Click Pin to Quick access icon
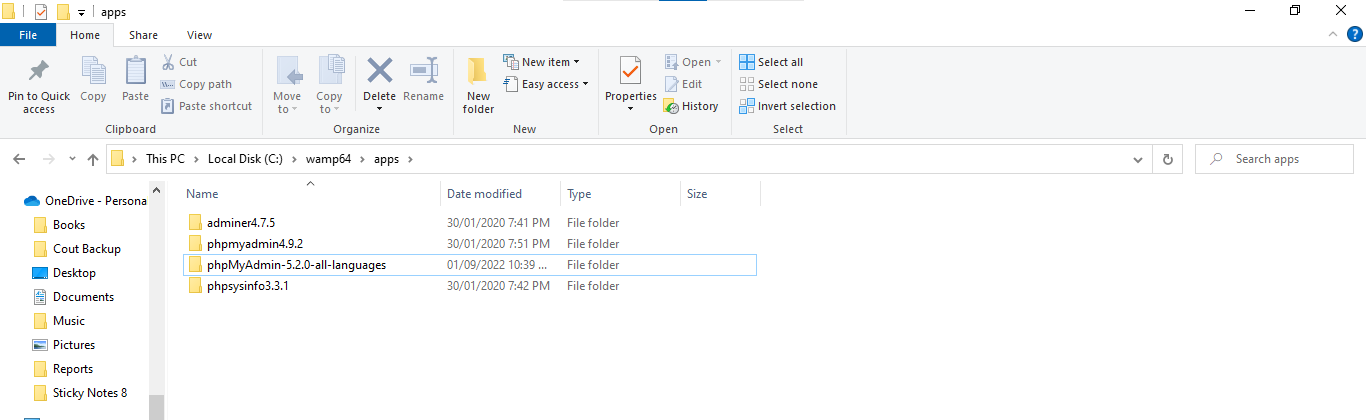Viewport: 1366px width, 420px height. (39, 72)
